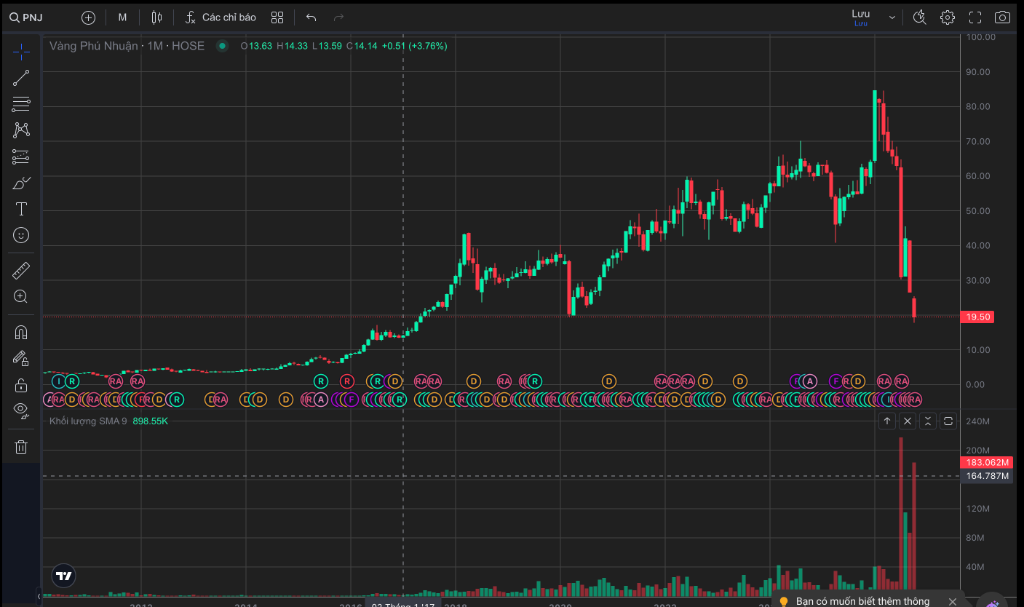Select the text annotation tool
Image resolution: width=1024 pixels, height=607 pixels.
coord(21,208)
